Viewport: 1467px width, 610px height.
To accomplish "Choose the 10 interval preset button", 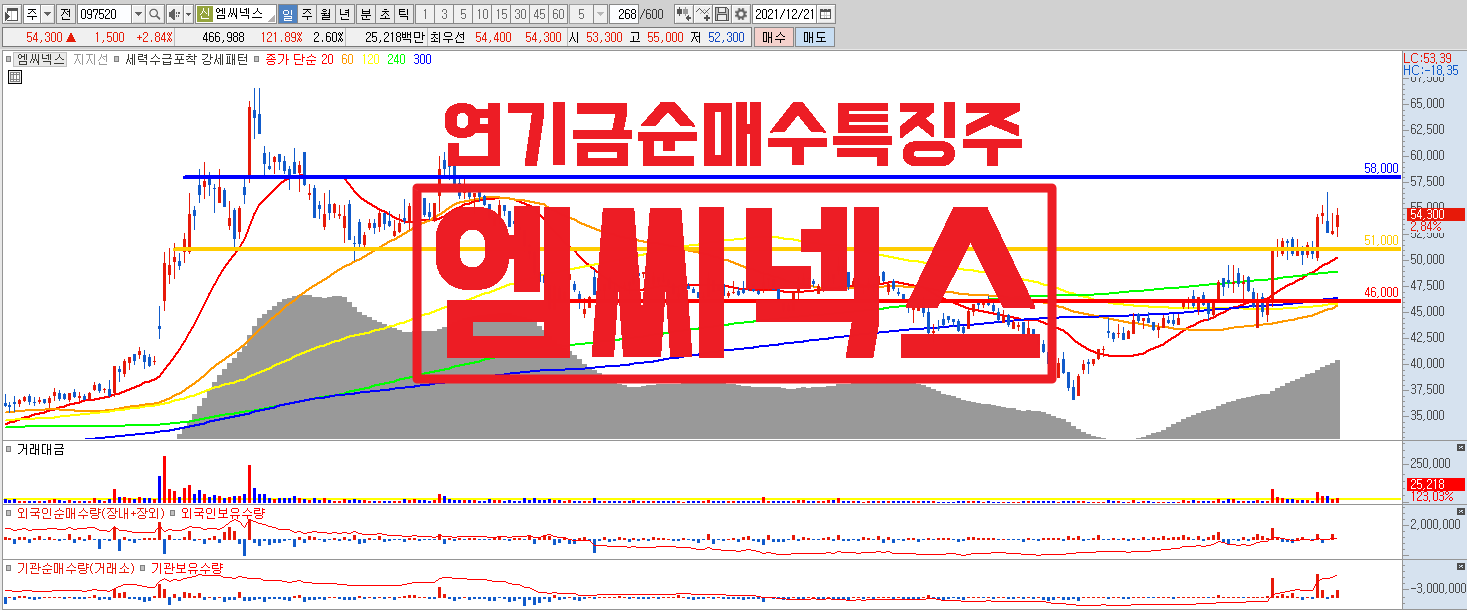I will (481, 14).
